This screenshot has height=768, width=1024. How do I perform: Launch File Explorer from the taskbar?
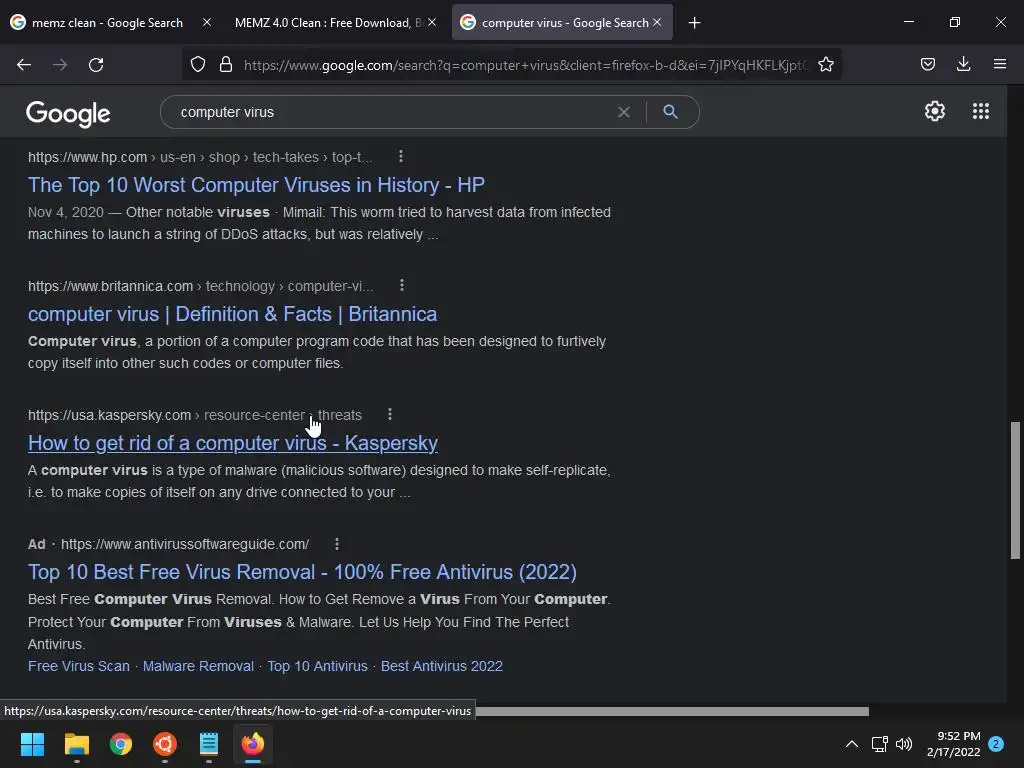coord(76,744)
